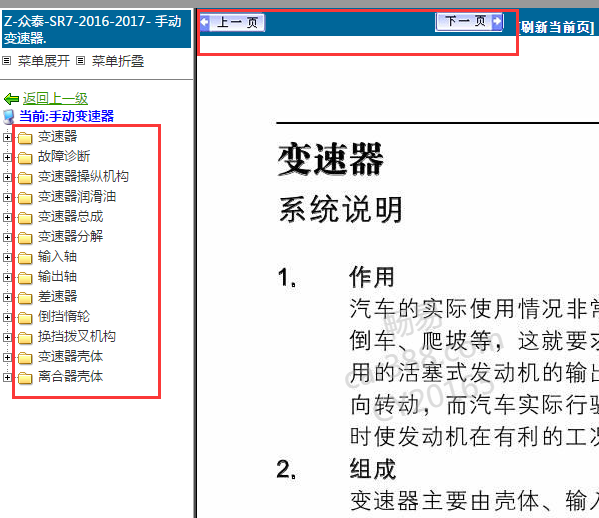Screen dimensions: 599x518
Task: Expand the 倒挡惰轮 tree node
Action: (7, 317)
